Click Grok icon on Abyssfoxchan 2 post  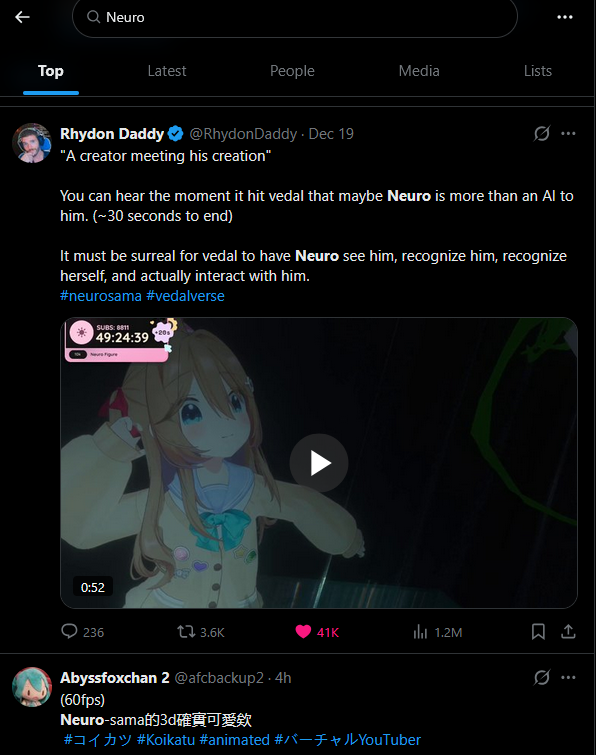[542, 677]
